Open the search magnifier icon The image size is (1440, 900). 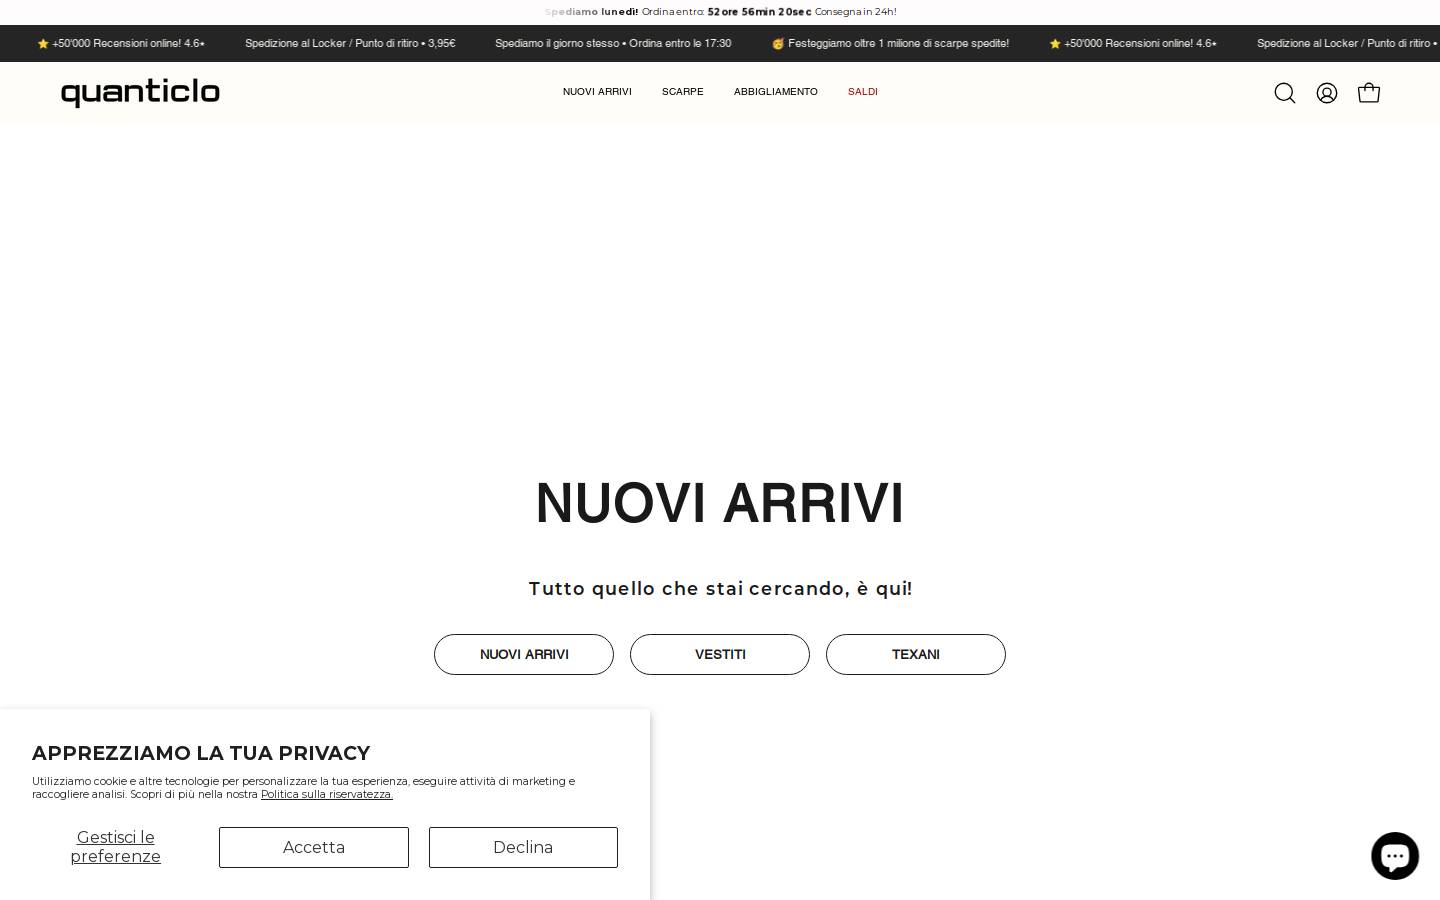coord(1285,93)
